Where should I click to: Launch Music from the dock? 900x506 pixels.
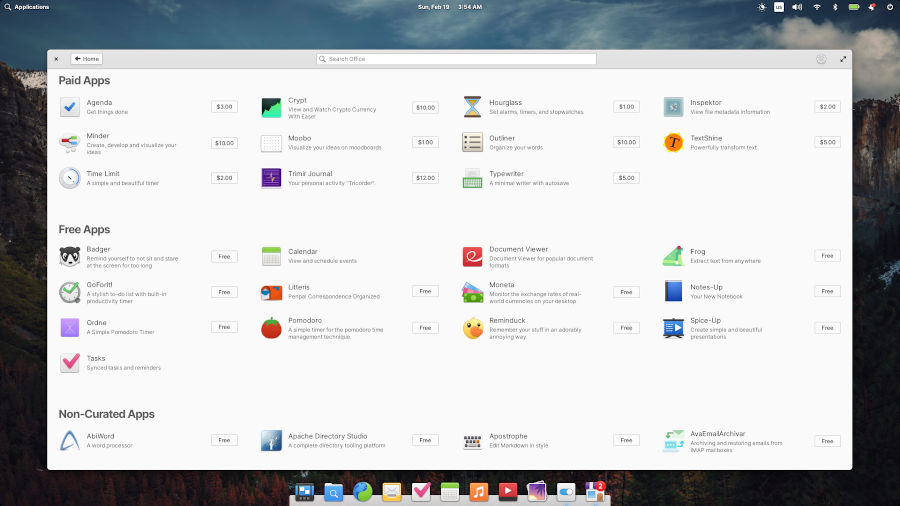tap(479, 492)
